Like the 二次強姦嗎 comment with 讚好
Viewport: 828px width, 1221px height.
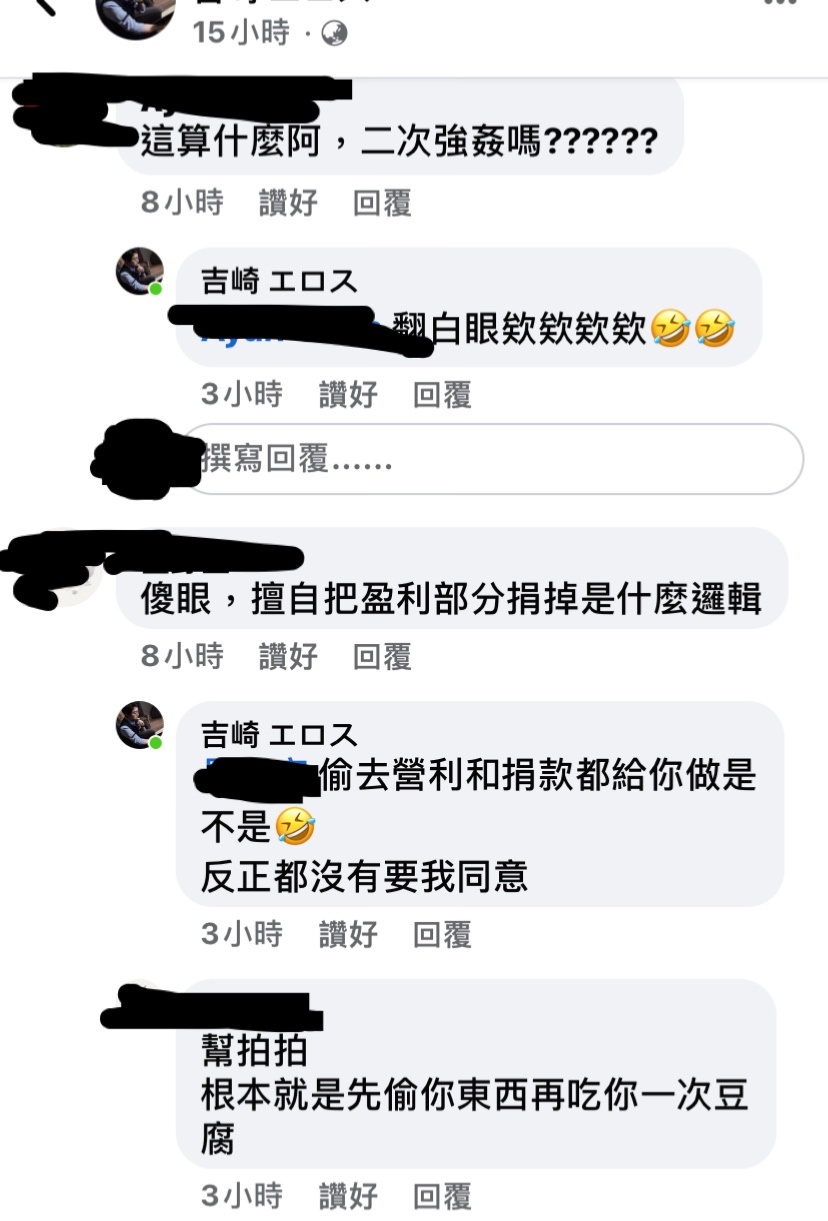[288, 203]
